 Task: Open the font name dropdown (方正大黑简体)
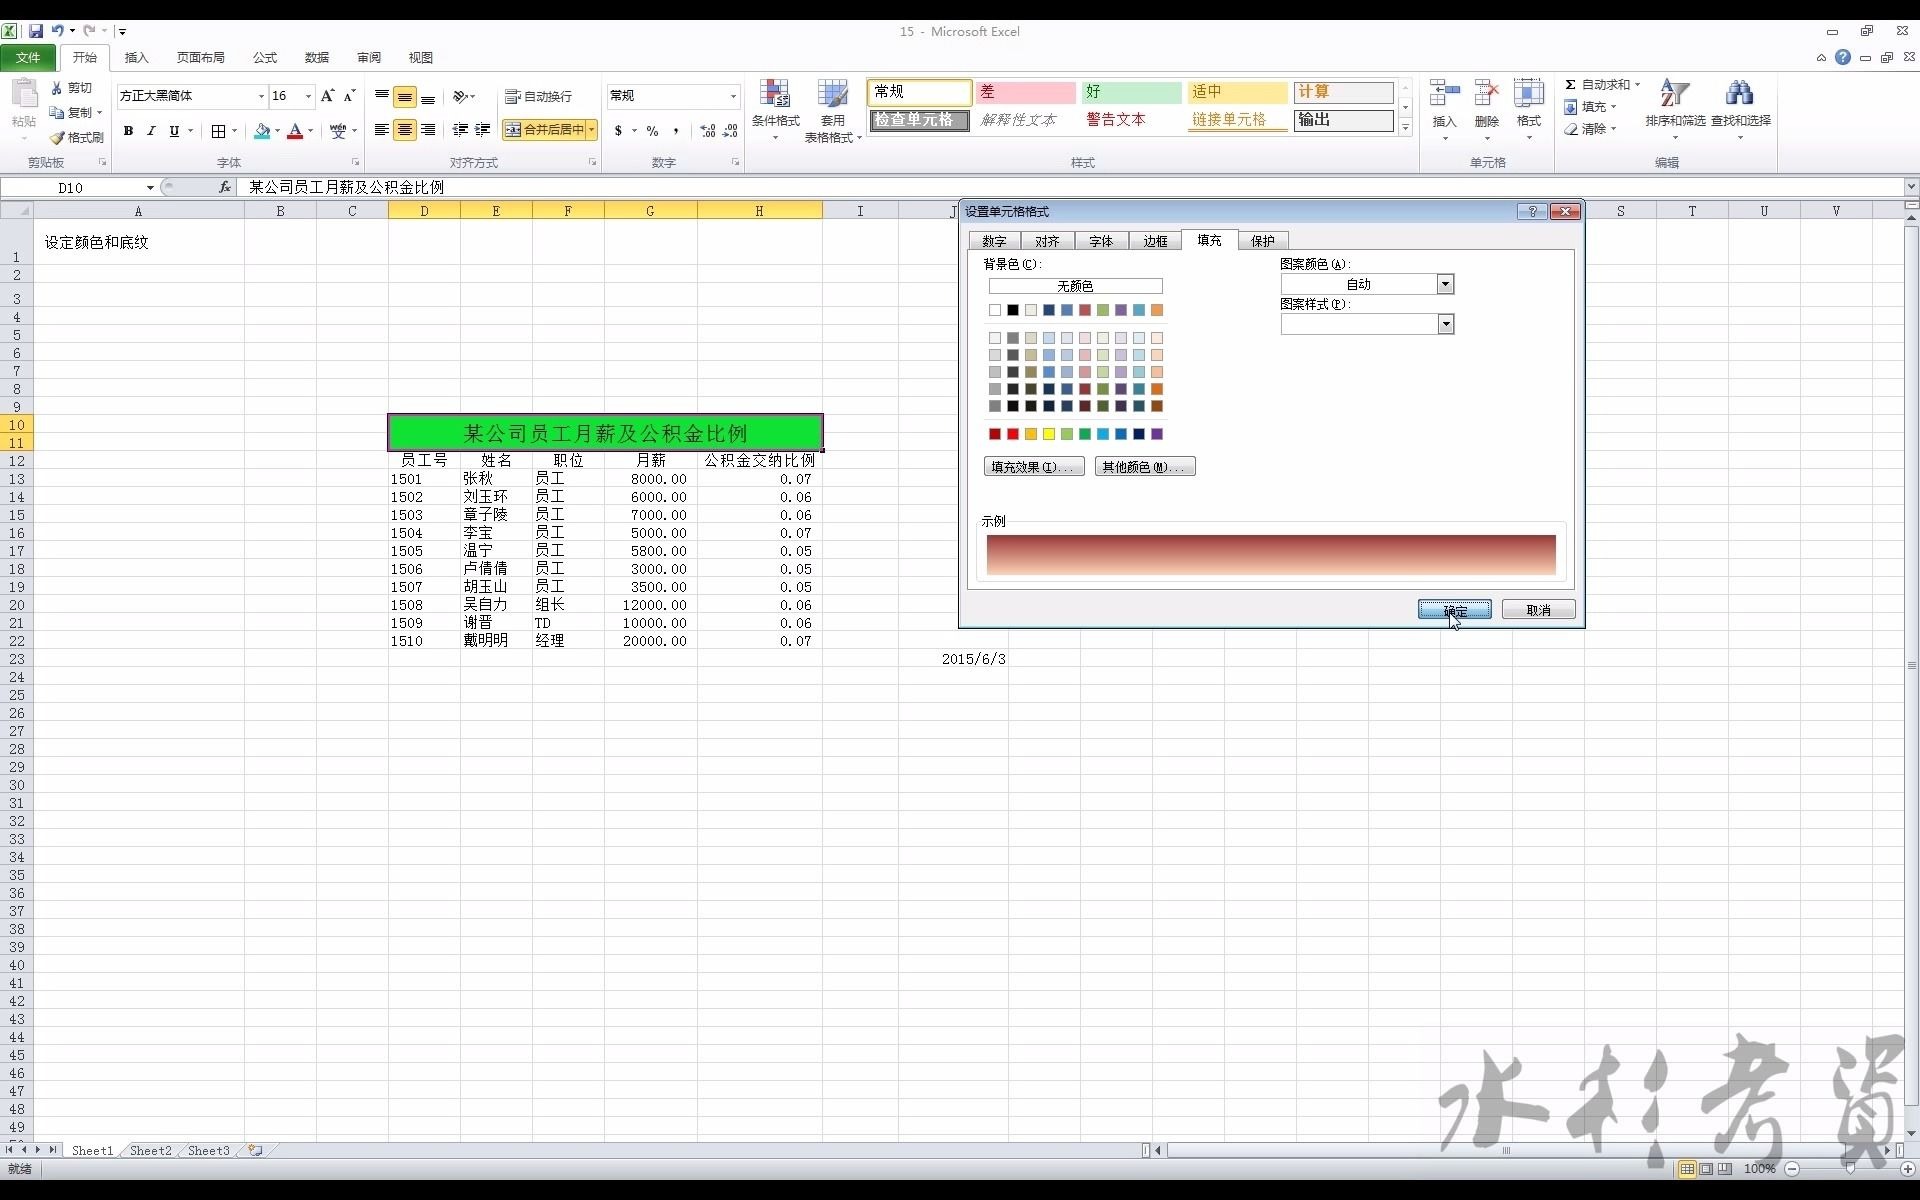pos(262,96)
